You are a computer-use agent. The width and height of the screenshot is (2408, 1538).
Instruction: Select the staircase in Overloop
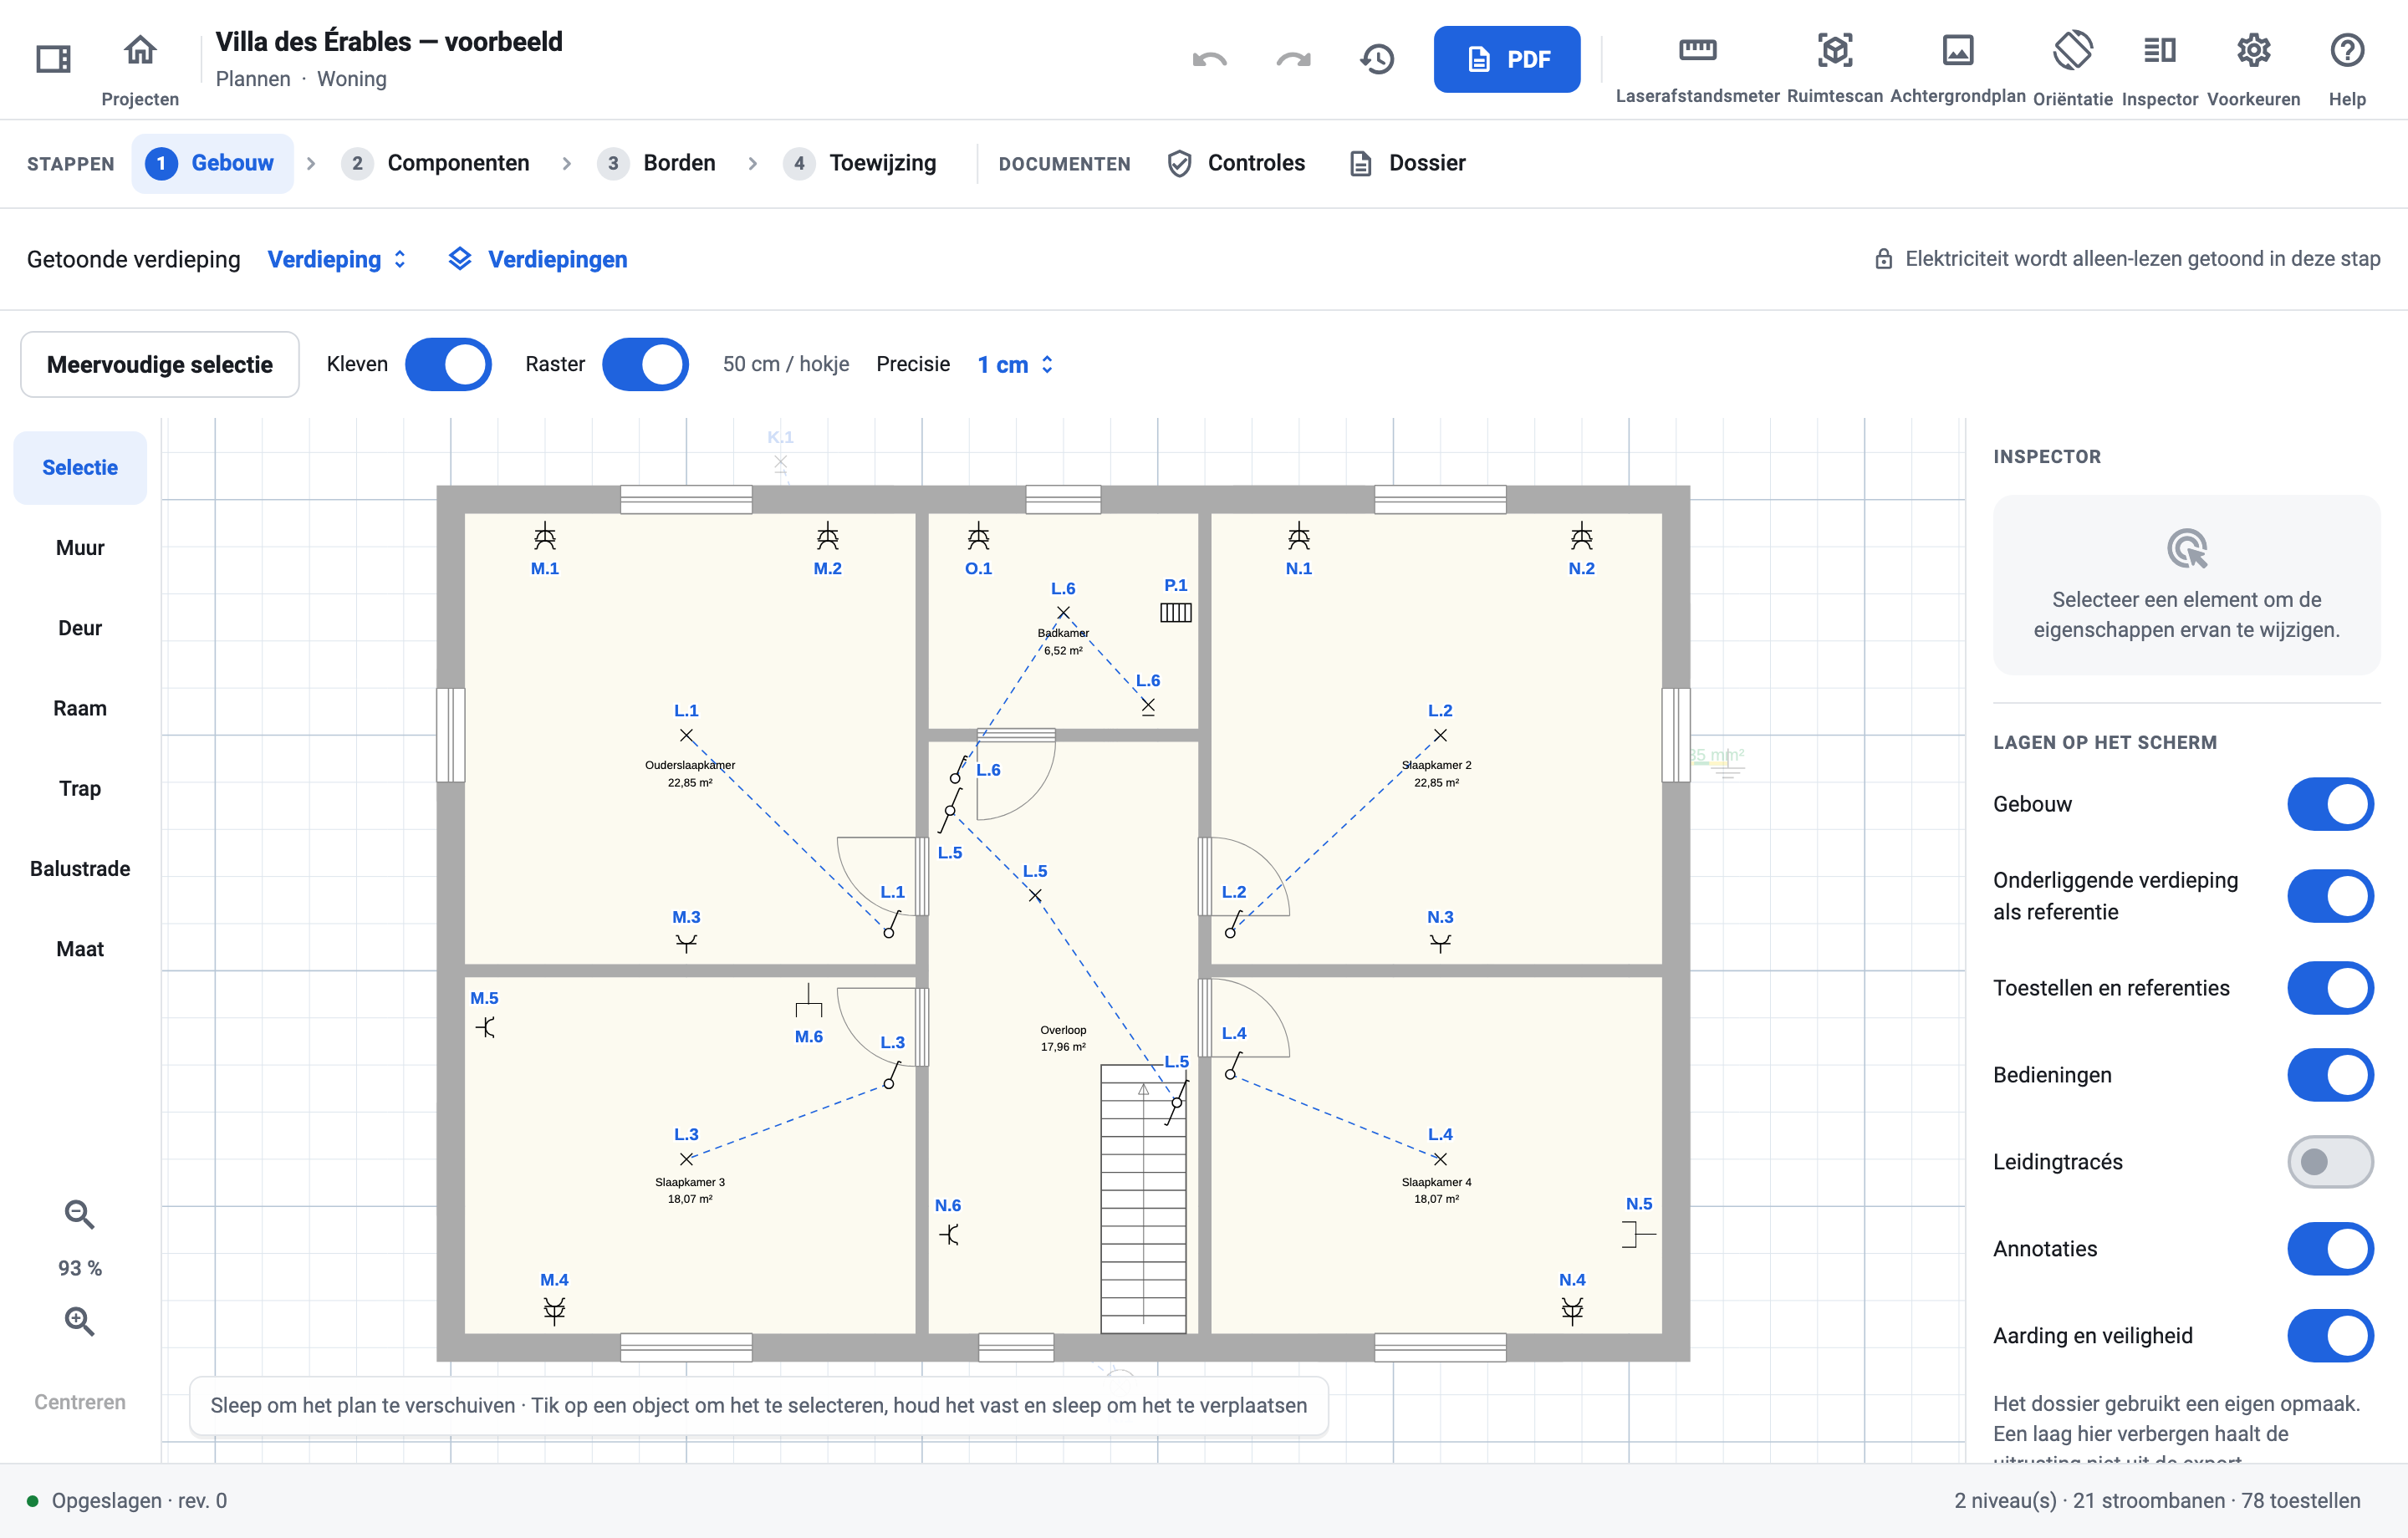1143,1198
